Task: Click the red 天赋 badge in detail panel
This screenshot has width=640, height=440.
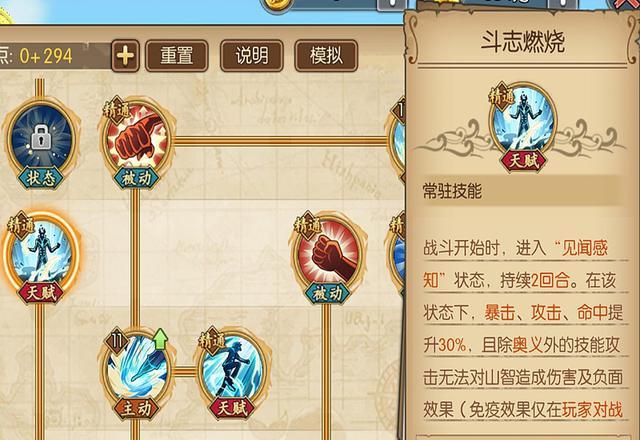Action: click(x=523, y=161)
